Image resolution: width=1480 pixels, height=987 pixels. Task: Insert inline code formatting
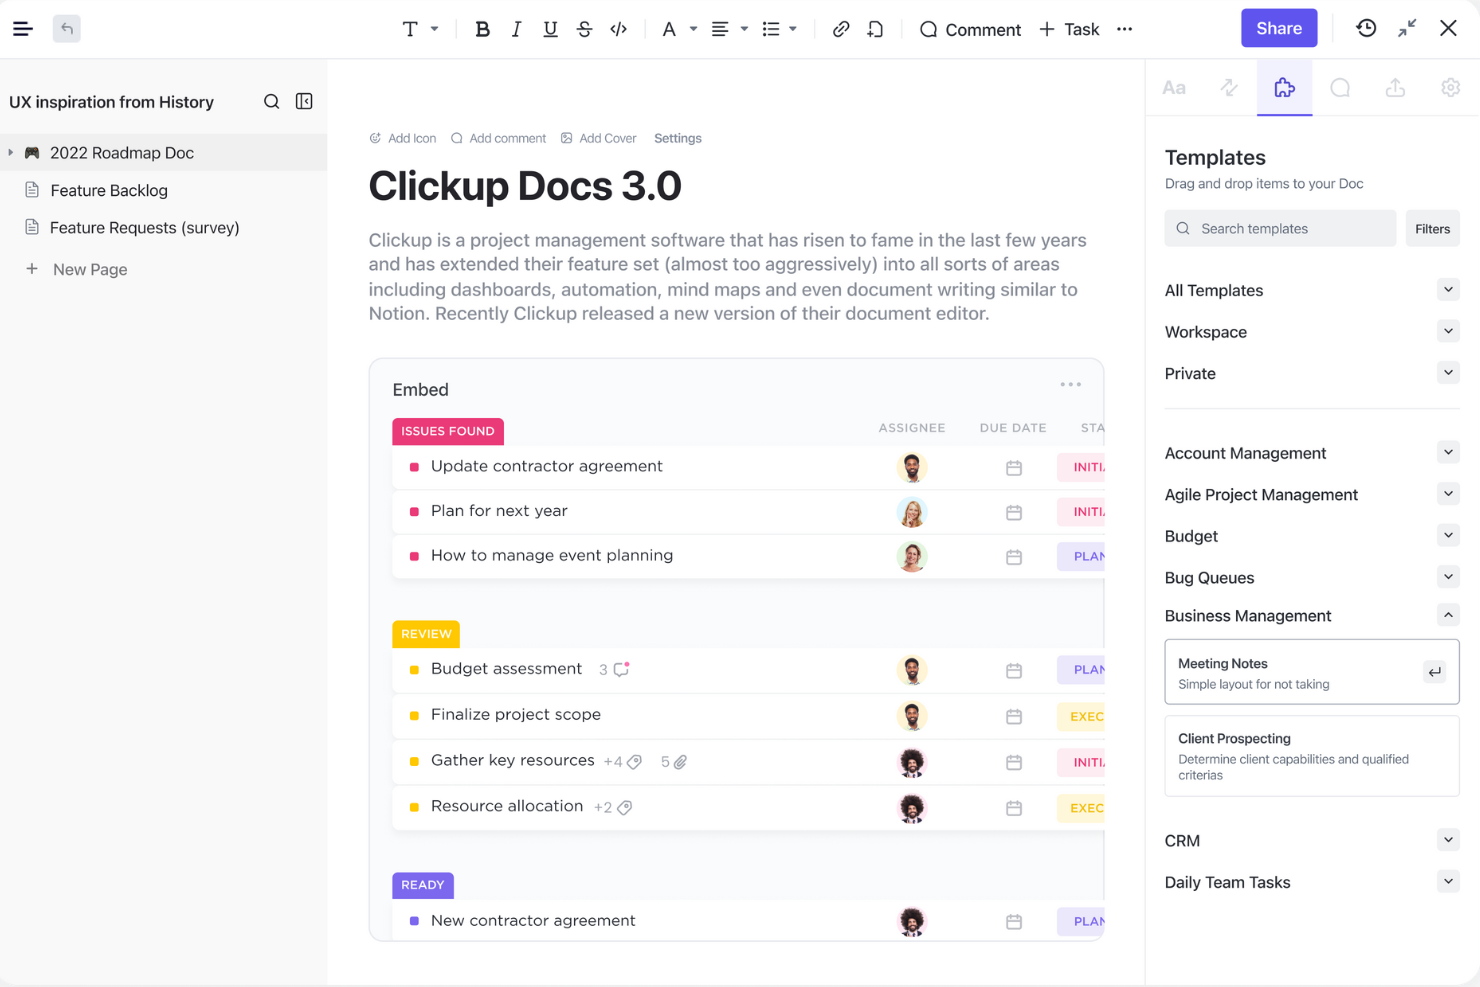[x=619, y=29]
